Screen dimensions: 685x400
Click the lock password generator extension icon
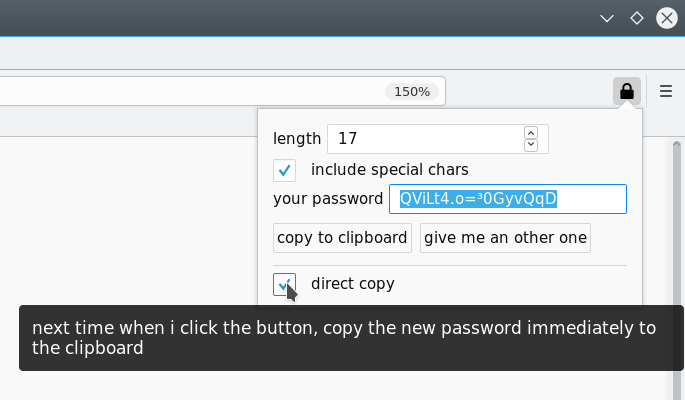[626, 91]
